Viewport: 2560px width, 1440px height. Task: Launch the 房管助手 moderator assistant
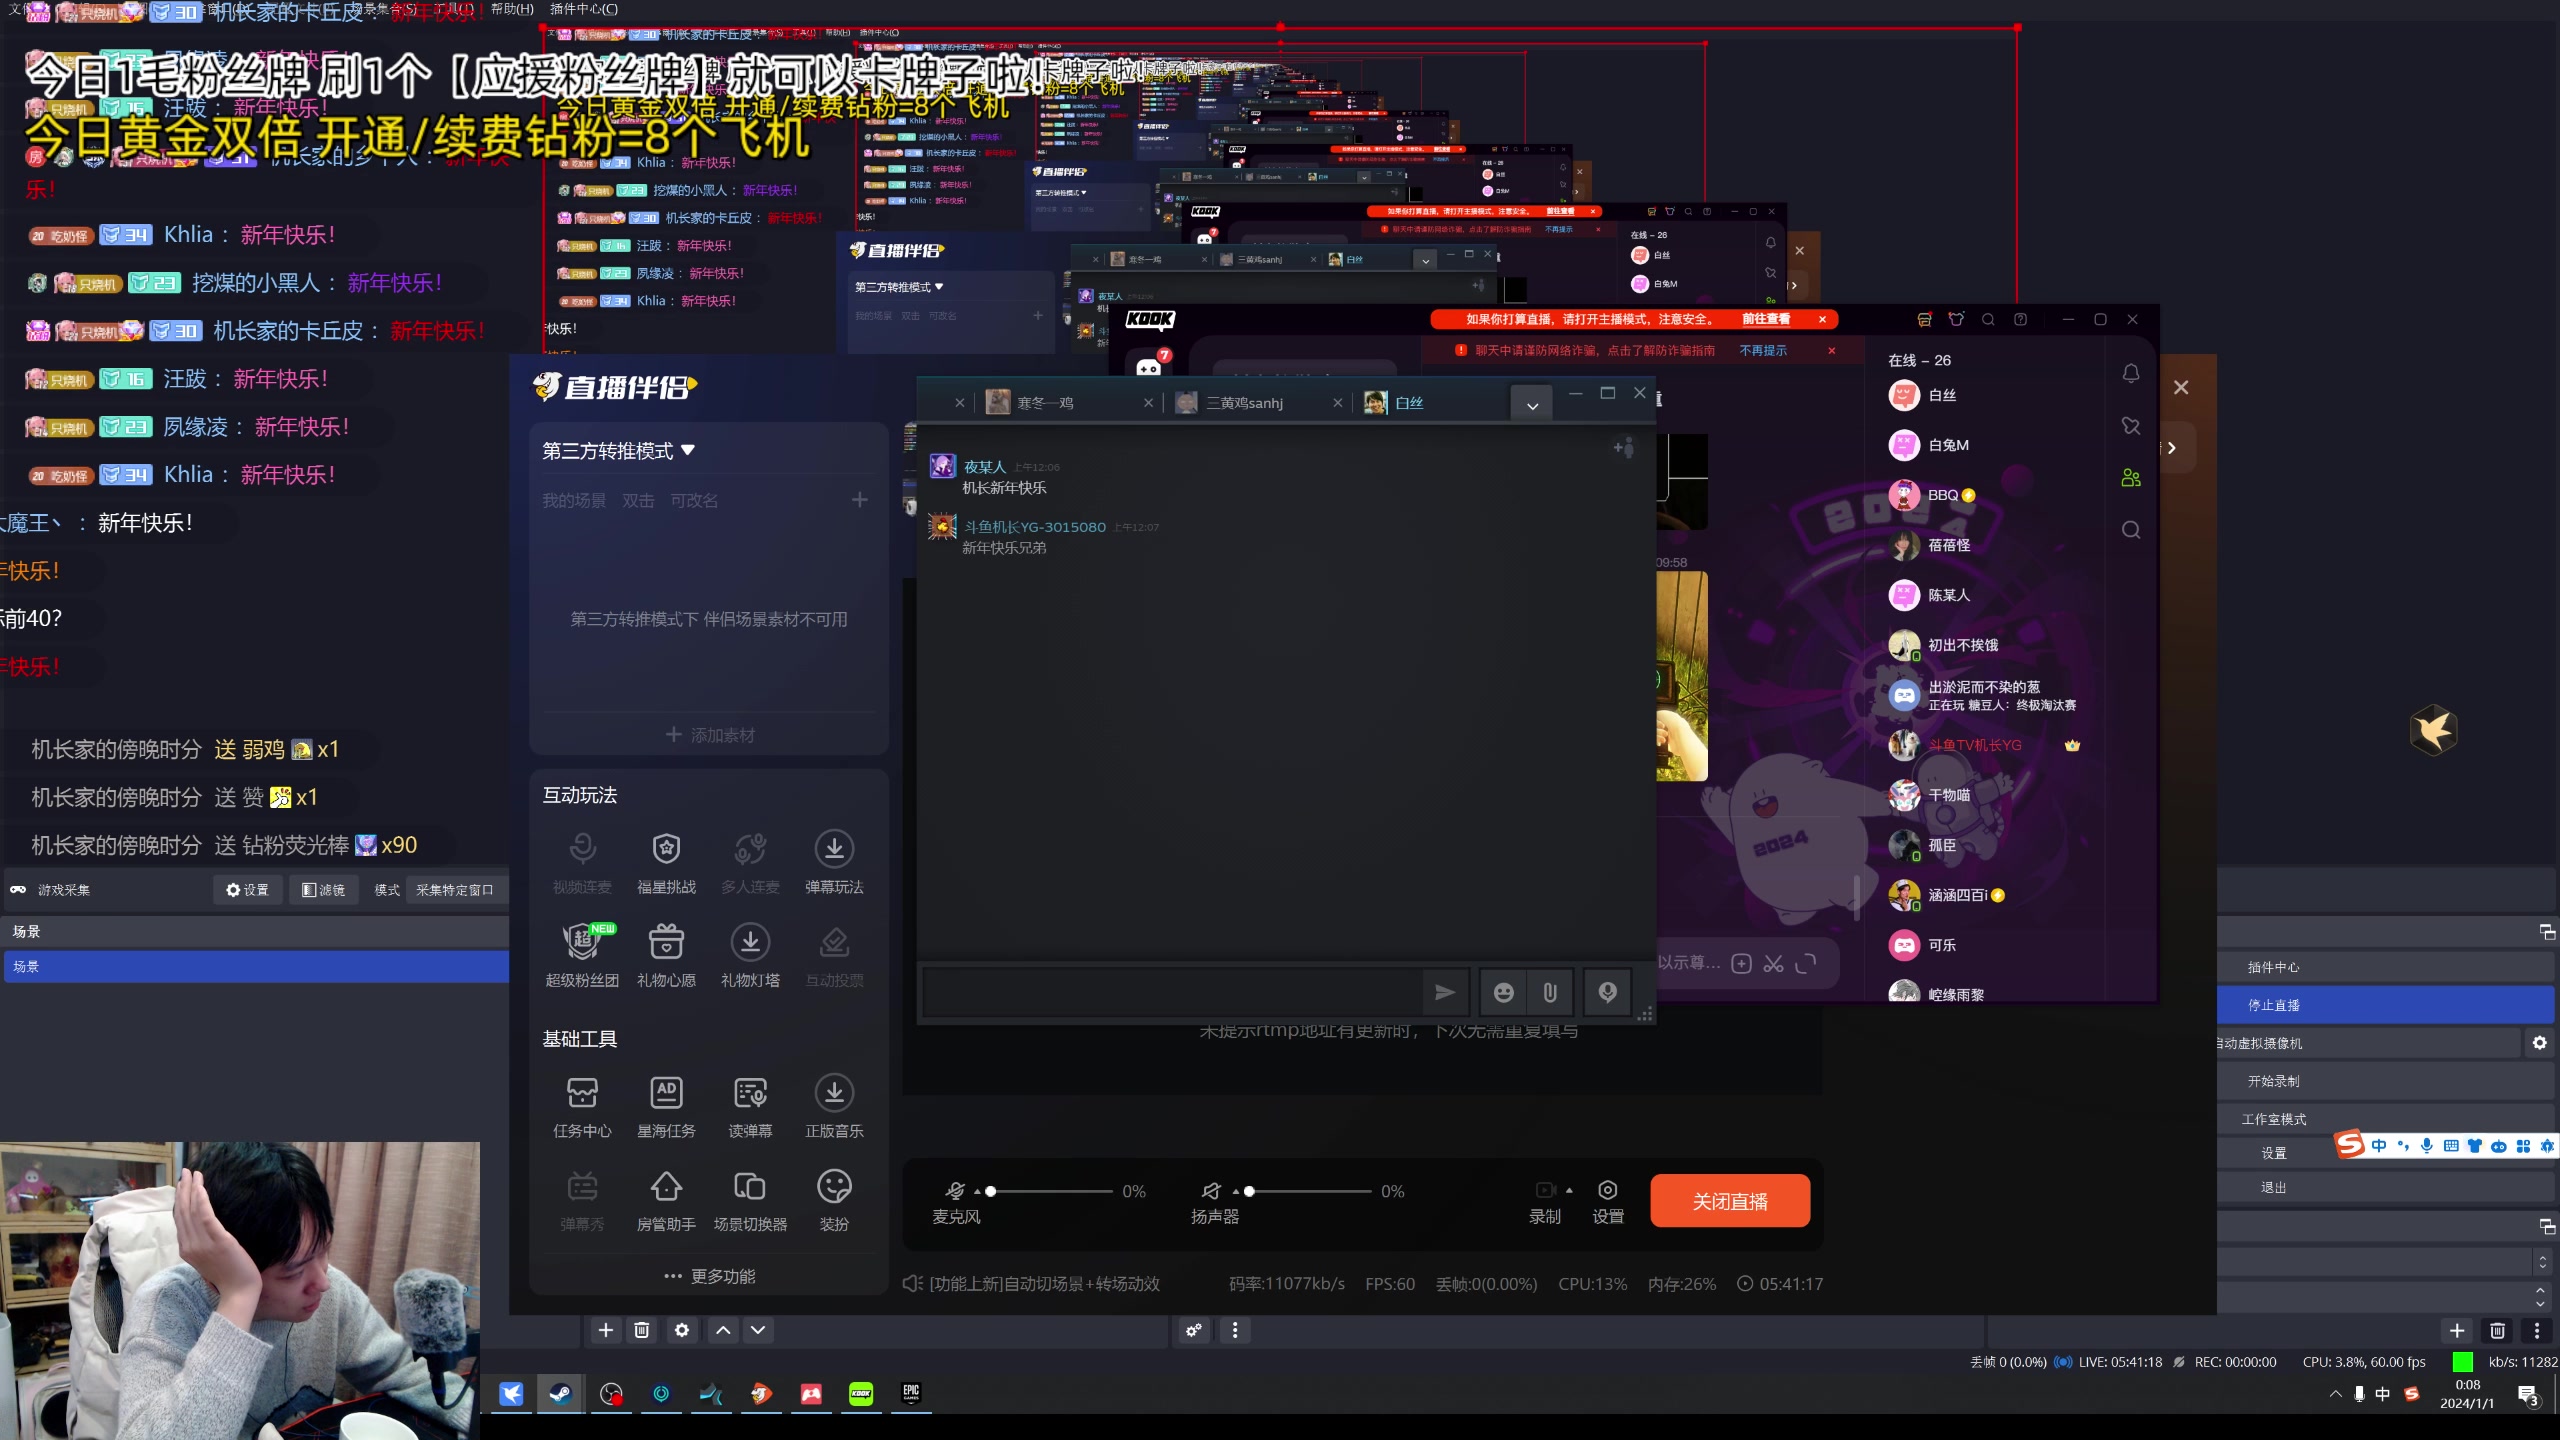coord(666,1188)
